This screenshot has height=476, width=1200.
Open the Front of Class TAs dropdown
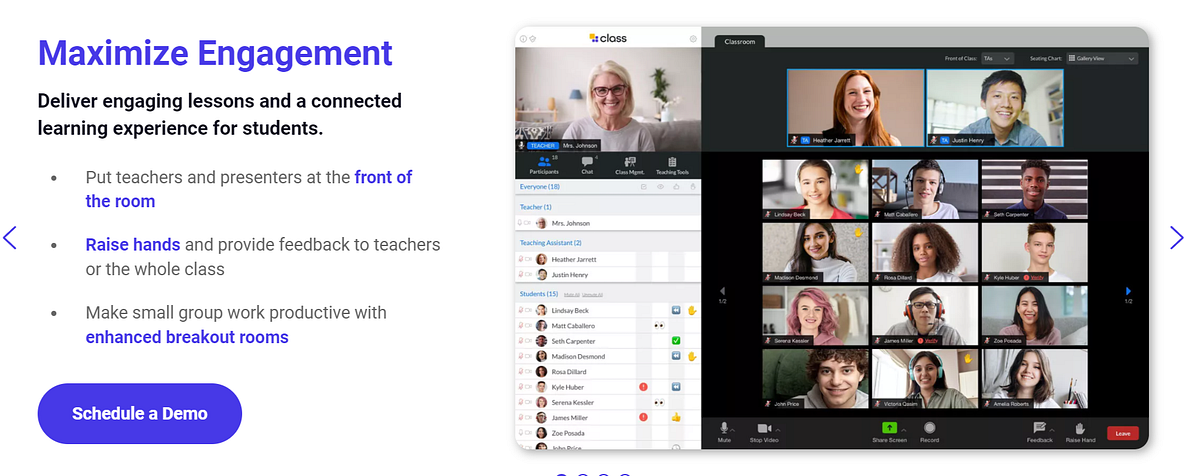click(x=997, y=59)
